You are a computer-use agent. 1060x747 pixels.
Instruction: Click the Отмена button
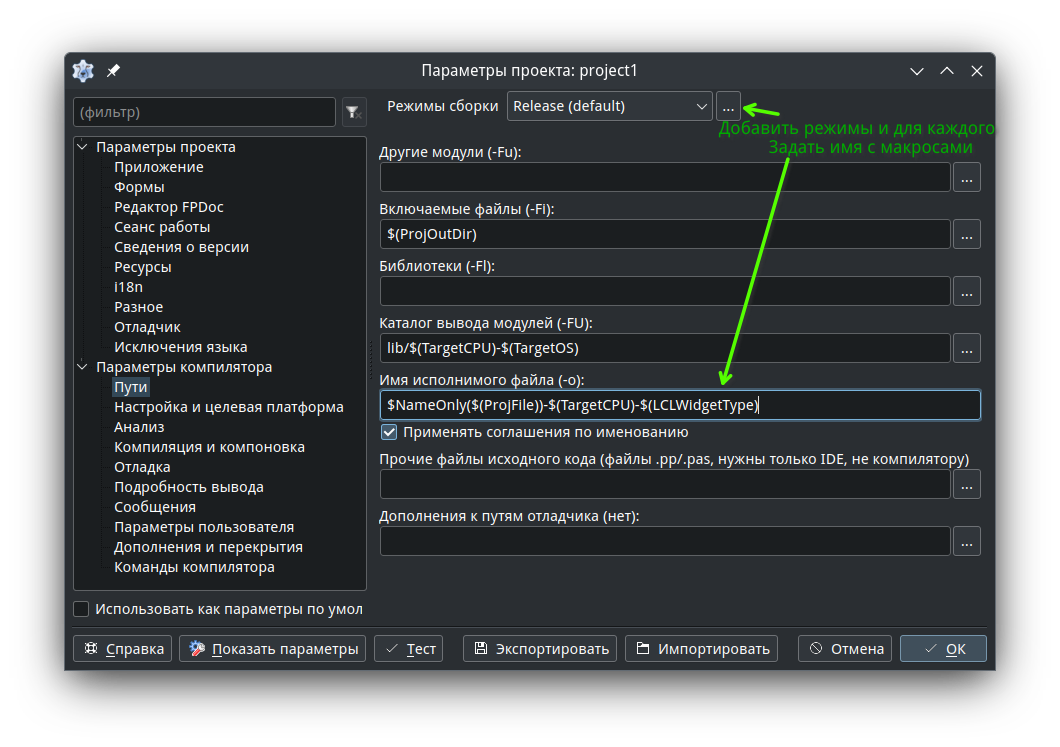[845, 649]
